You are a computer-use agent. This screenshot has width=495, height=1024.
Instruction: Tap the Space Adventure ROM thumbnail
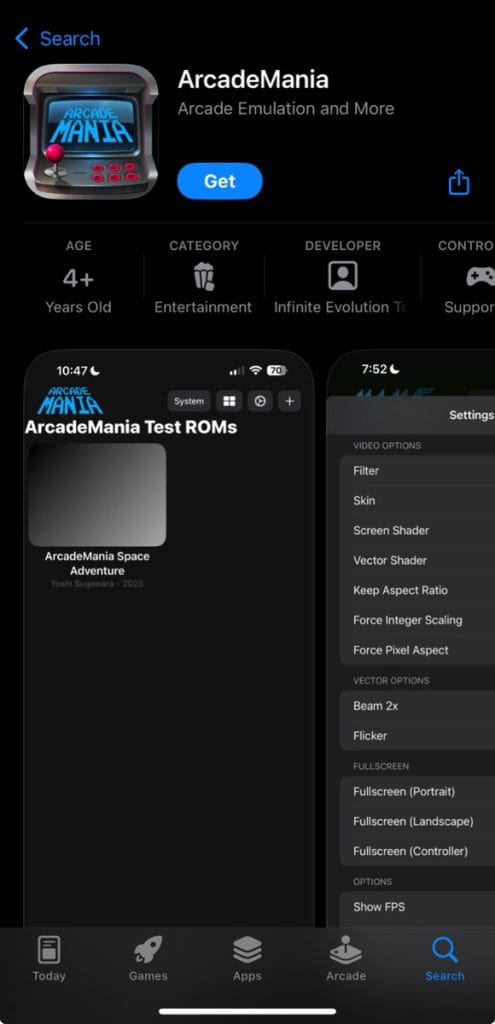(x=97, y=494)
